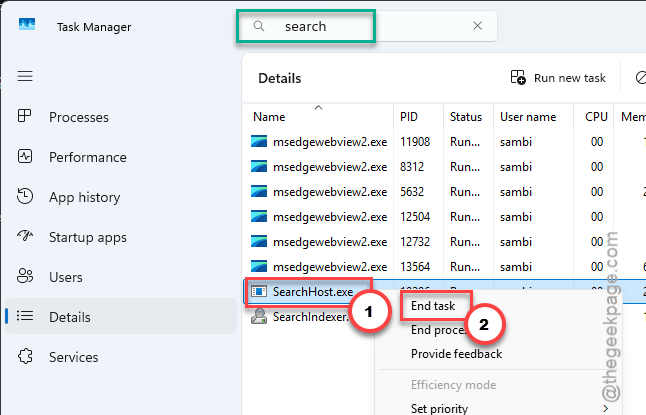Viewport: 646px width, 415px height.
Task: Expand the Set priority submenu
Action: 439,408
